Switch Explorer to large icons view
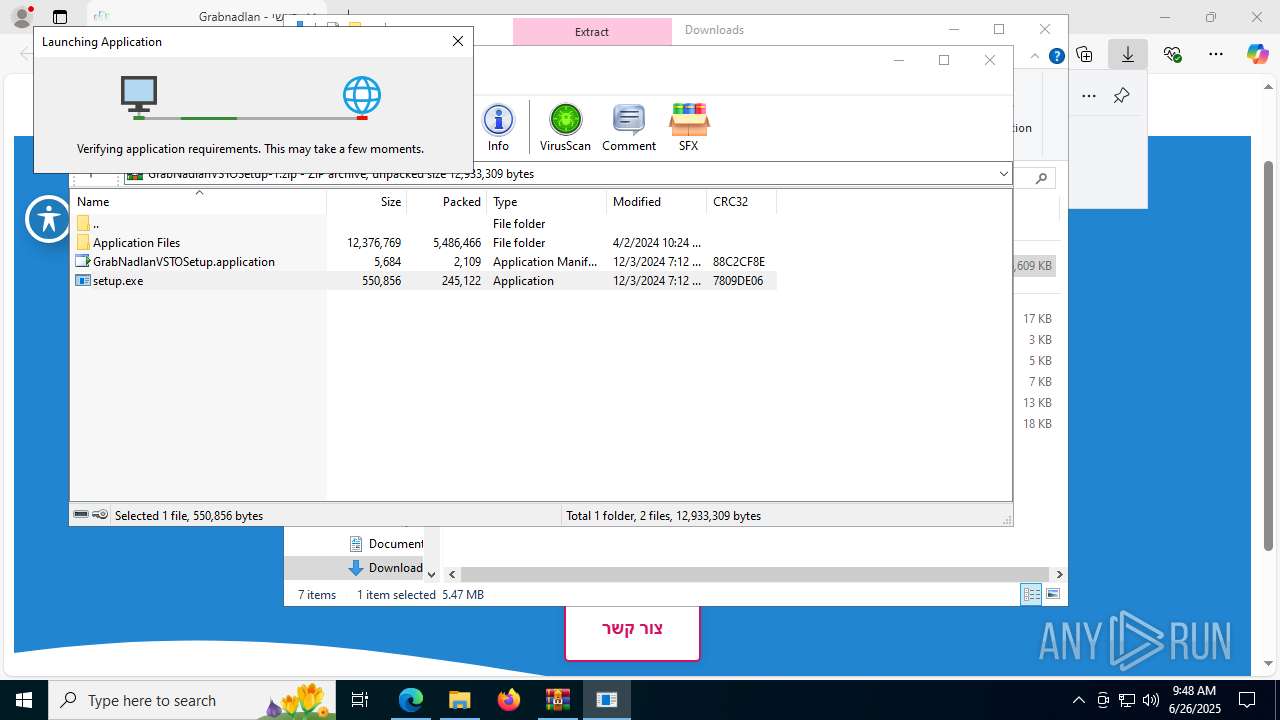This screenshot has width=1280, height=720. point(1053,594)
